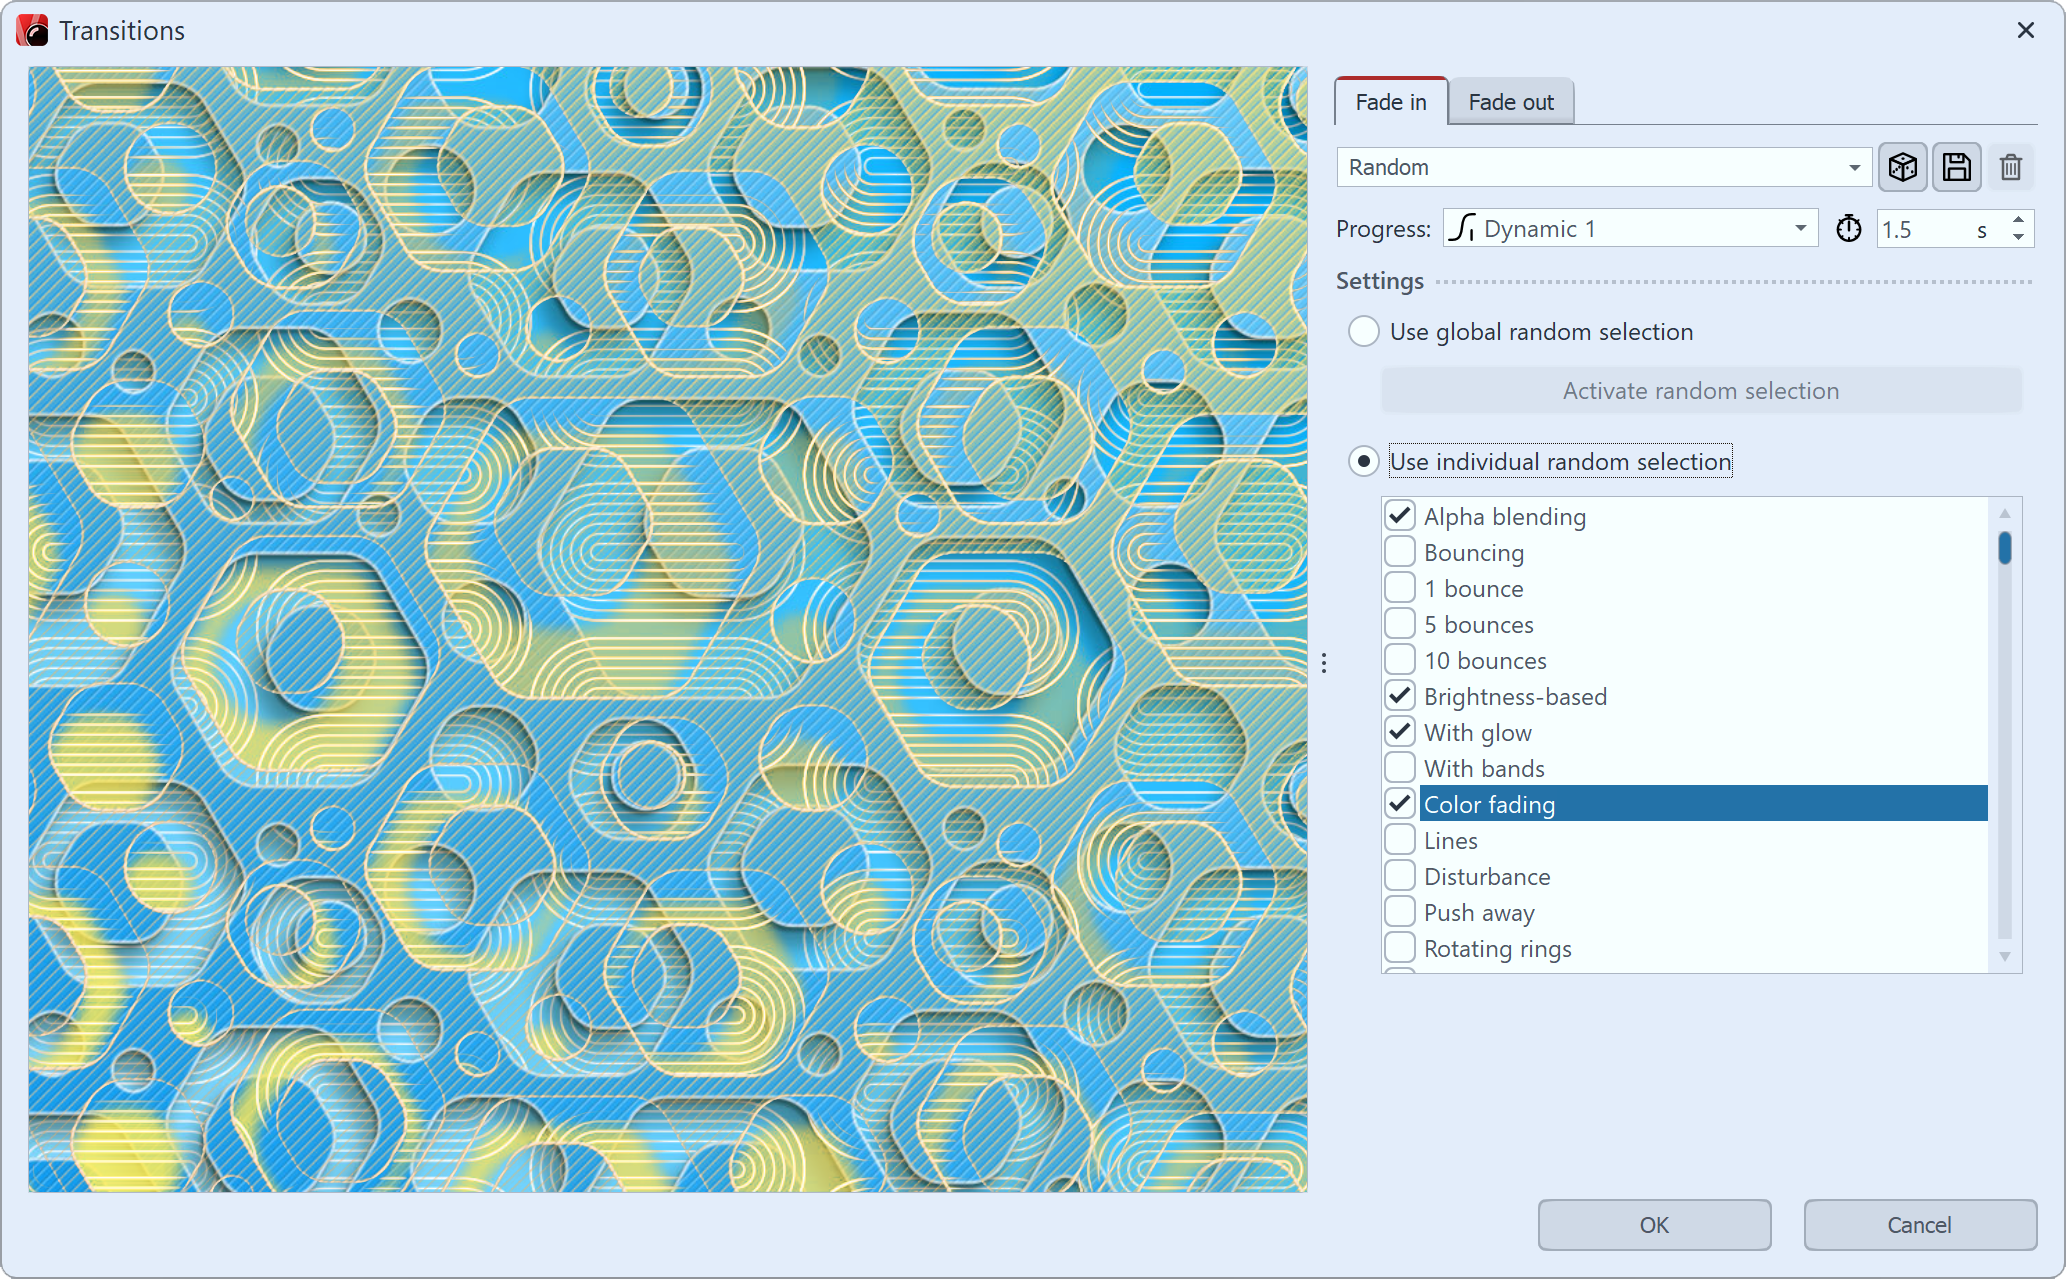Check the Rotating rings option
Screen dimensions: 2066x1279
(1400, 948)
